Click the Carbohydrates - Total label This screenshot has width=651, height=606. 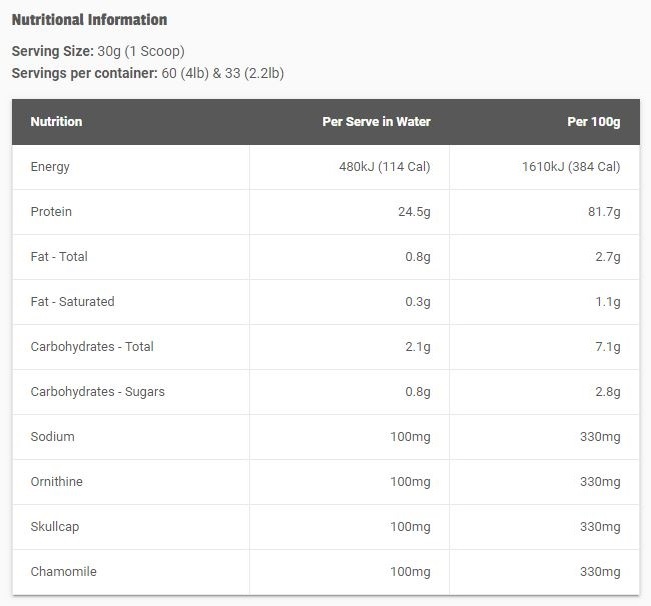tap(92, 347)
